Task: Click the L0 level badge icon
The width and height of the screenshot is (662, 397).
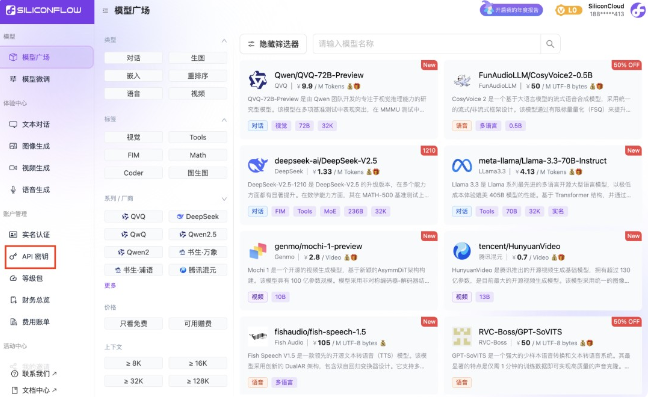Action: coord(567,10)
